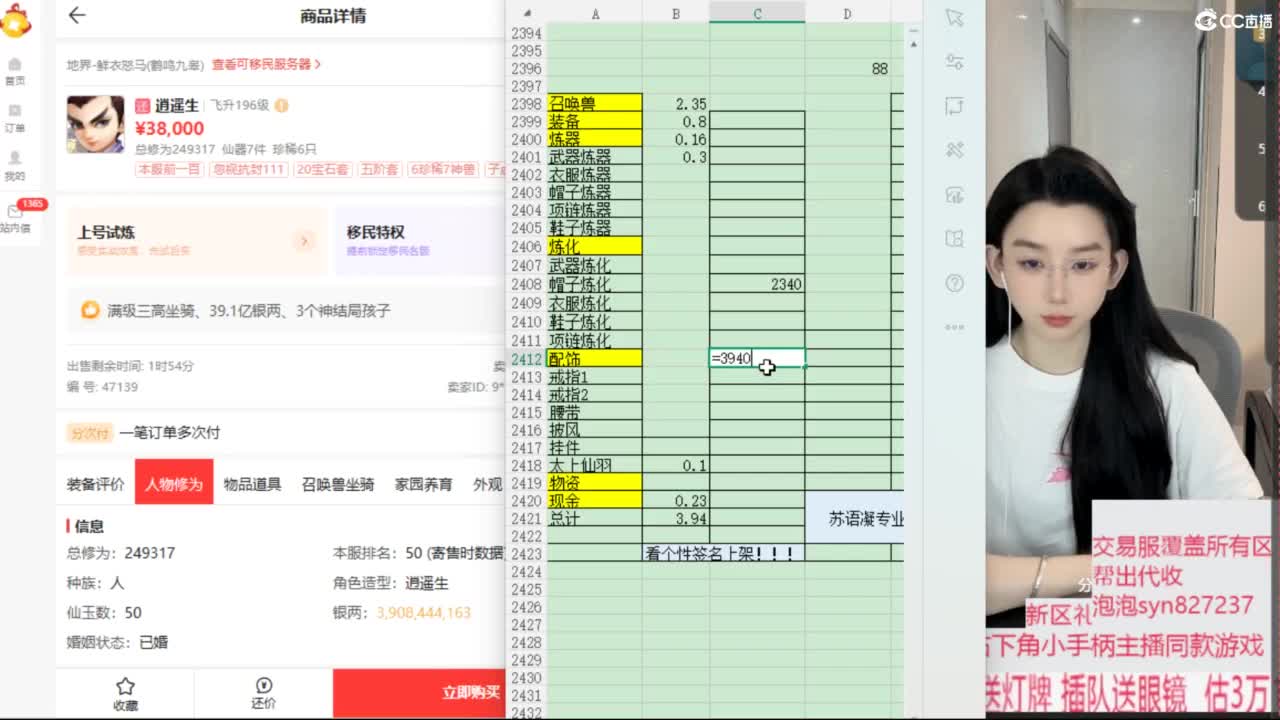The width and height of the screenshot is (1280, 720).
Task: Open the tools icon in spreadsheet sidebar
Action: 954,150
